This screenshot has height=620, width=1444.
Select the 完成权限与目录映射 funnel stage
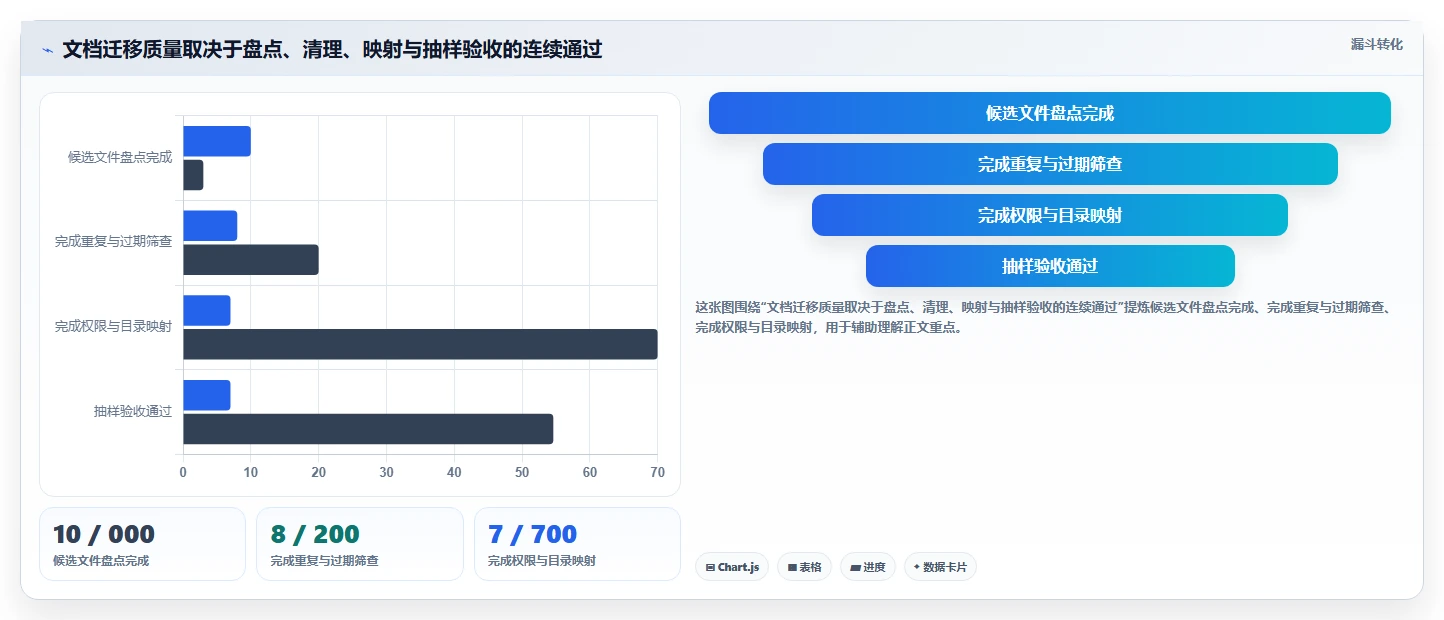coord(1049,215)
